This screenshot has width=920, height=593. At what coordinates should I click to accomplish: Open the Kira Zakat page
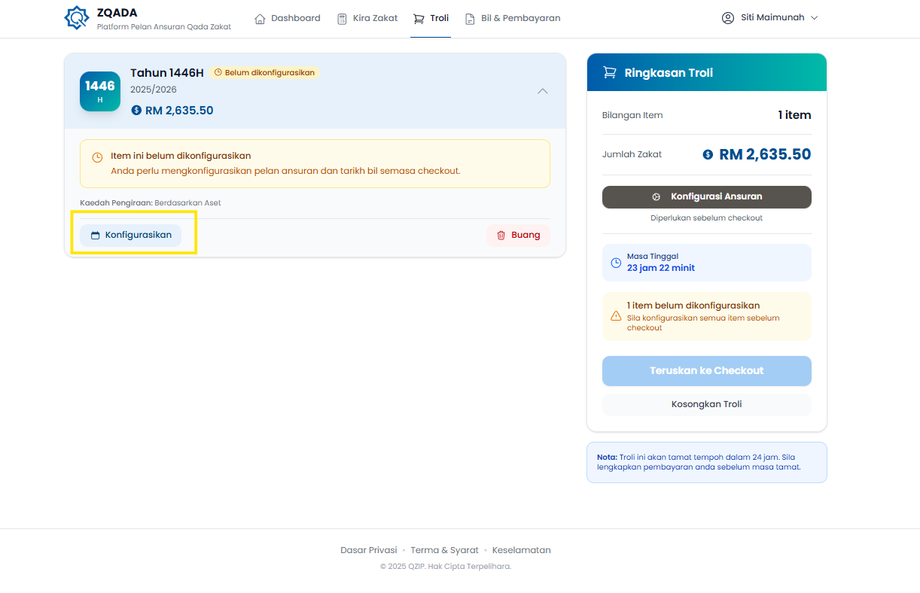[367, 18]
